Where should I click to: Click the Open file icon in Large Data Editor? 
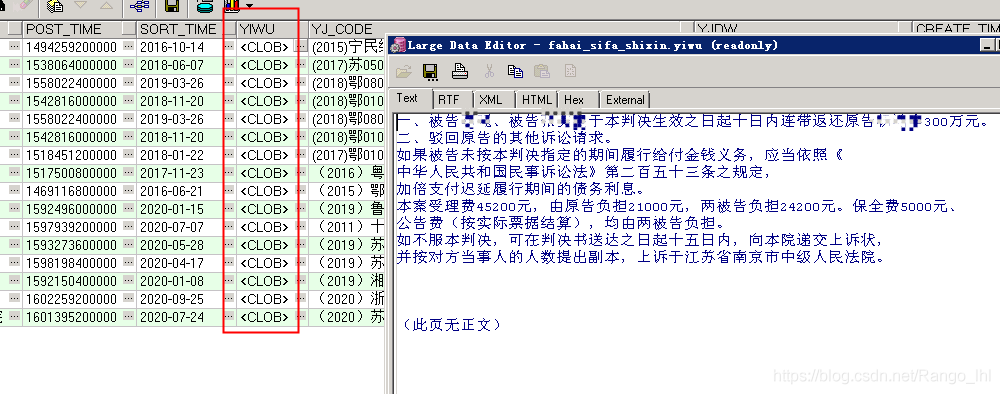pyautogui.click(x=404, y=71)
